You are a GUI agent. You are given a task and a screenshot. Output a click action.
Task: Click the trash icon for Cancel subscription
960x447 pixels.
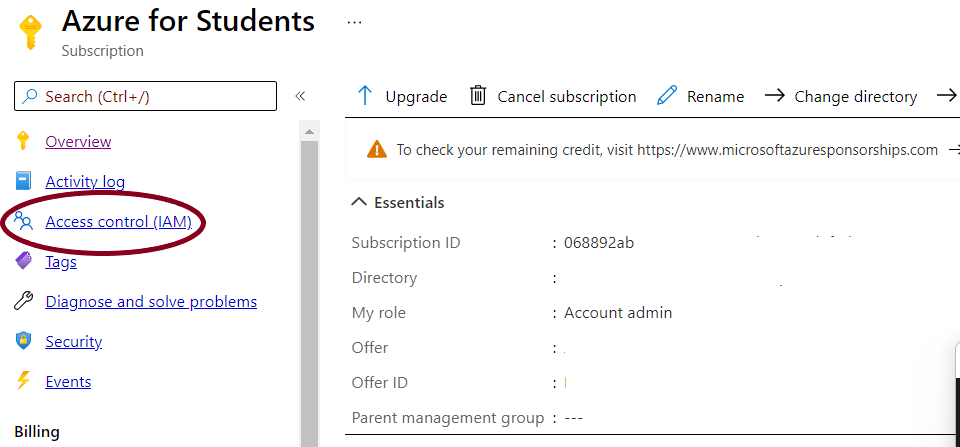(x=478, y=96)
